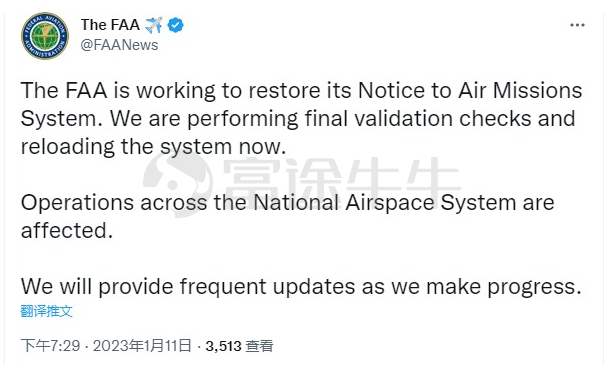The height and width of the screenshot is (367, 605).
Task: Click the airplane emoji beside The FAA
Action: [x=154, y=25]
